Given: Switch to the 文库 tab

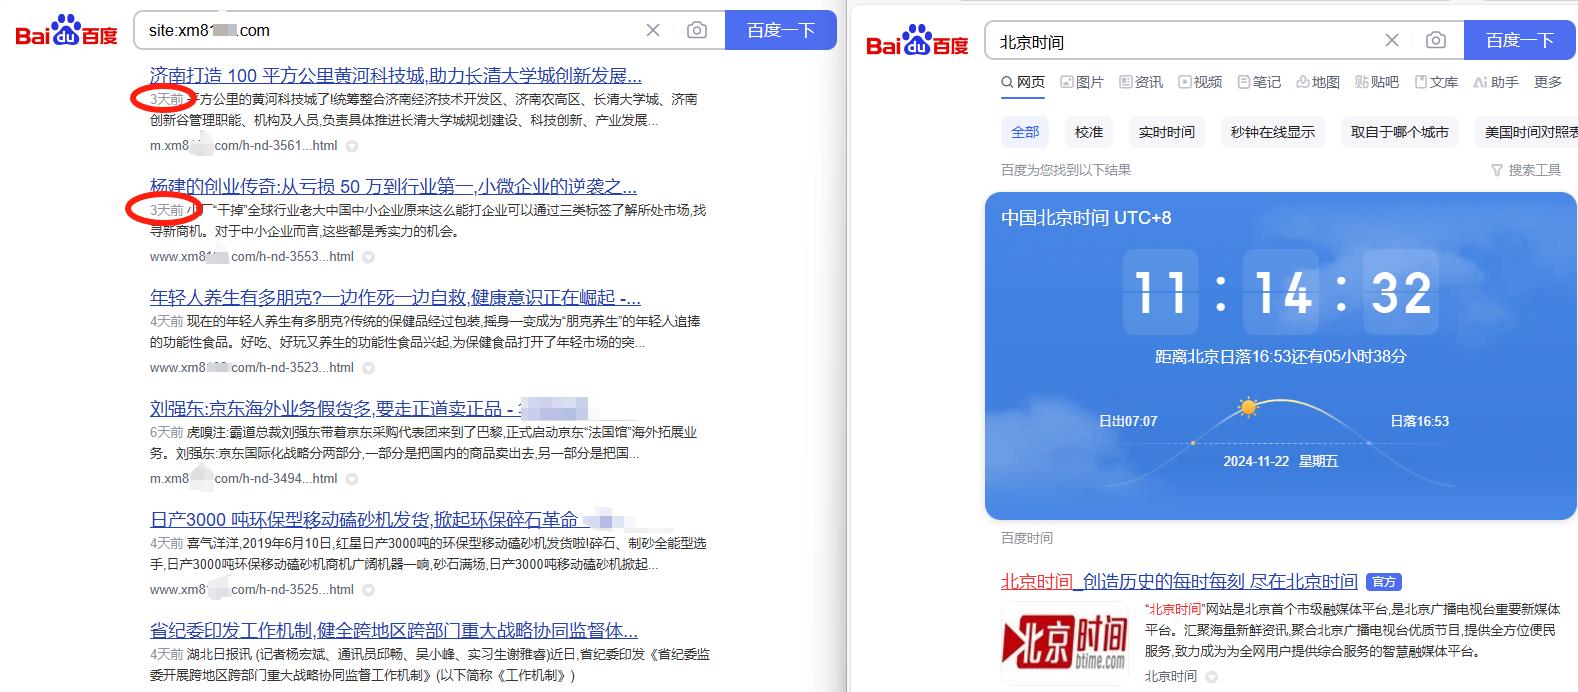Looking at the screenshot, I should coord(1436,82).
